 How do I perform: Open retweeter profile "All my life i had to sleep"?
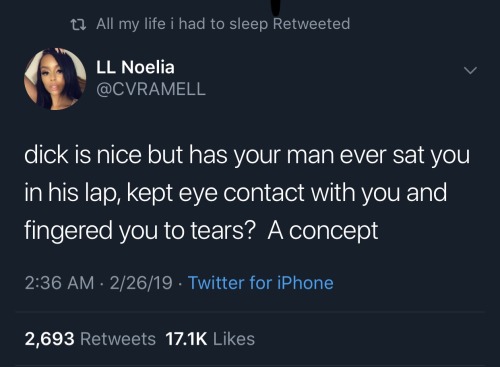(182, 24)
